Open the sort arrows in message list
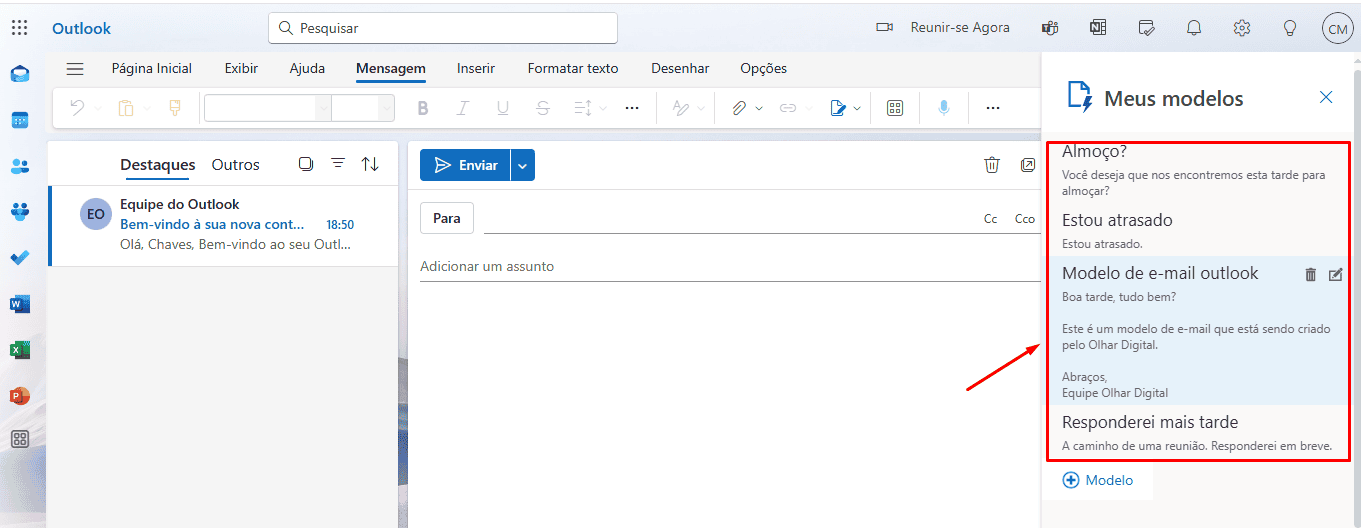 click(370, 164)
